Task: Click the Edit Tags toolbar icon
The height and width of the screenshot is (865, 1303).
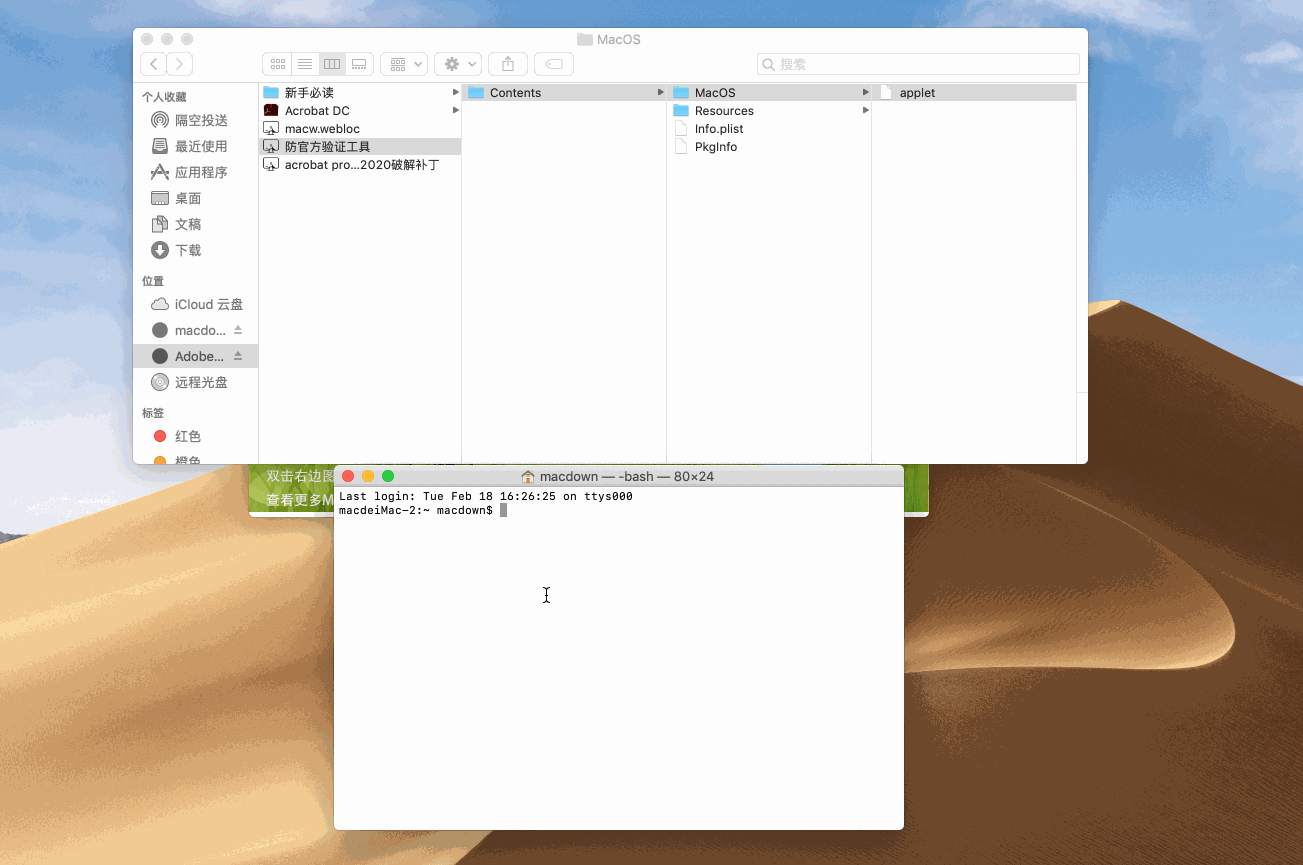Action: point(553,63)
